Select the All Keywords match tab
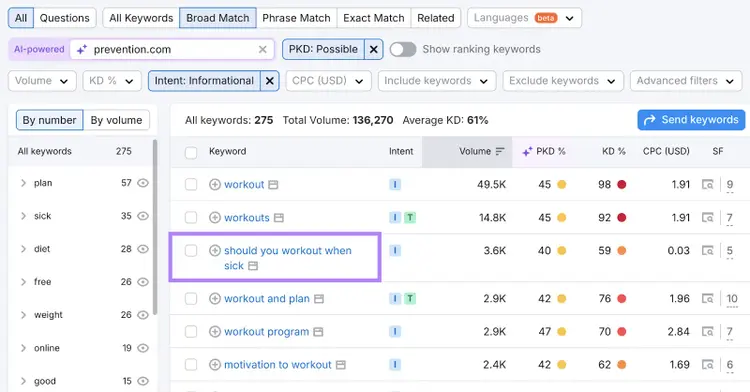This screenshot has width=750, height=392. (141, 18)
